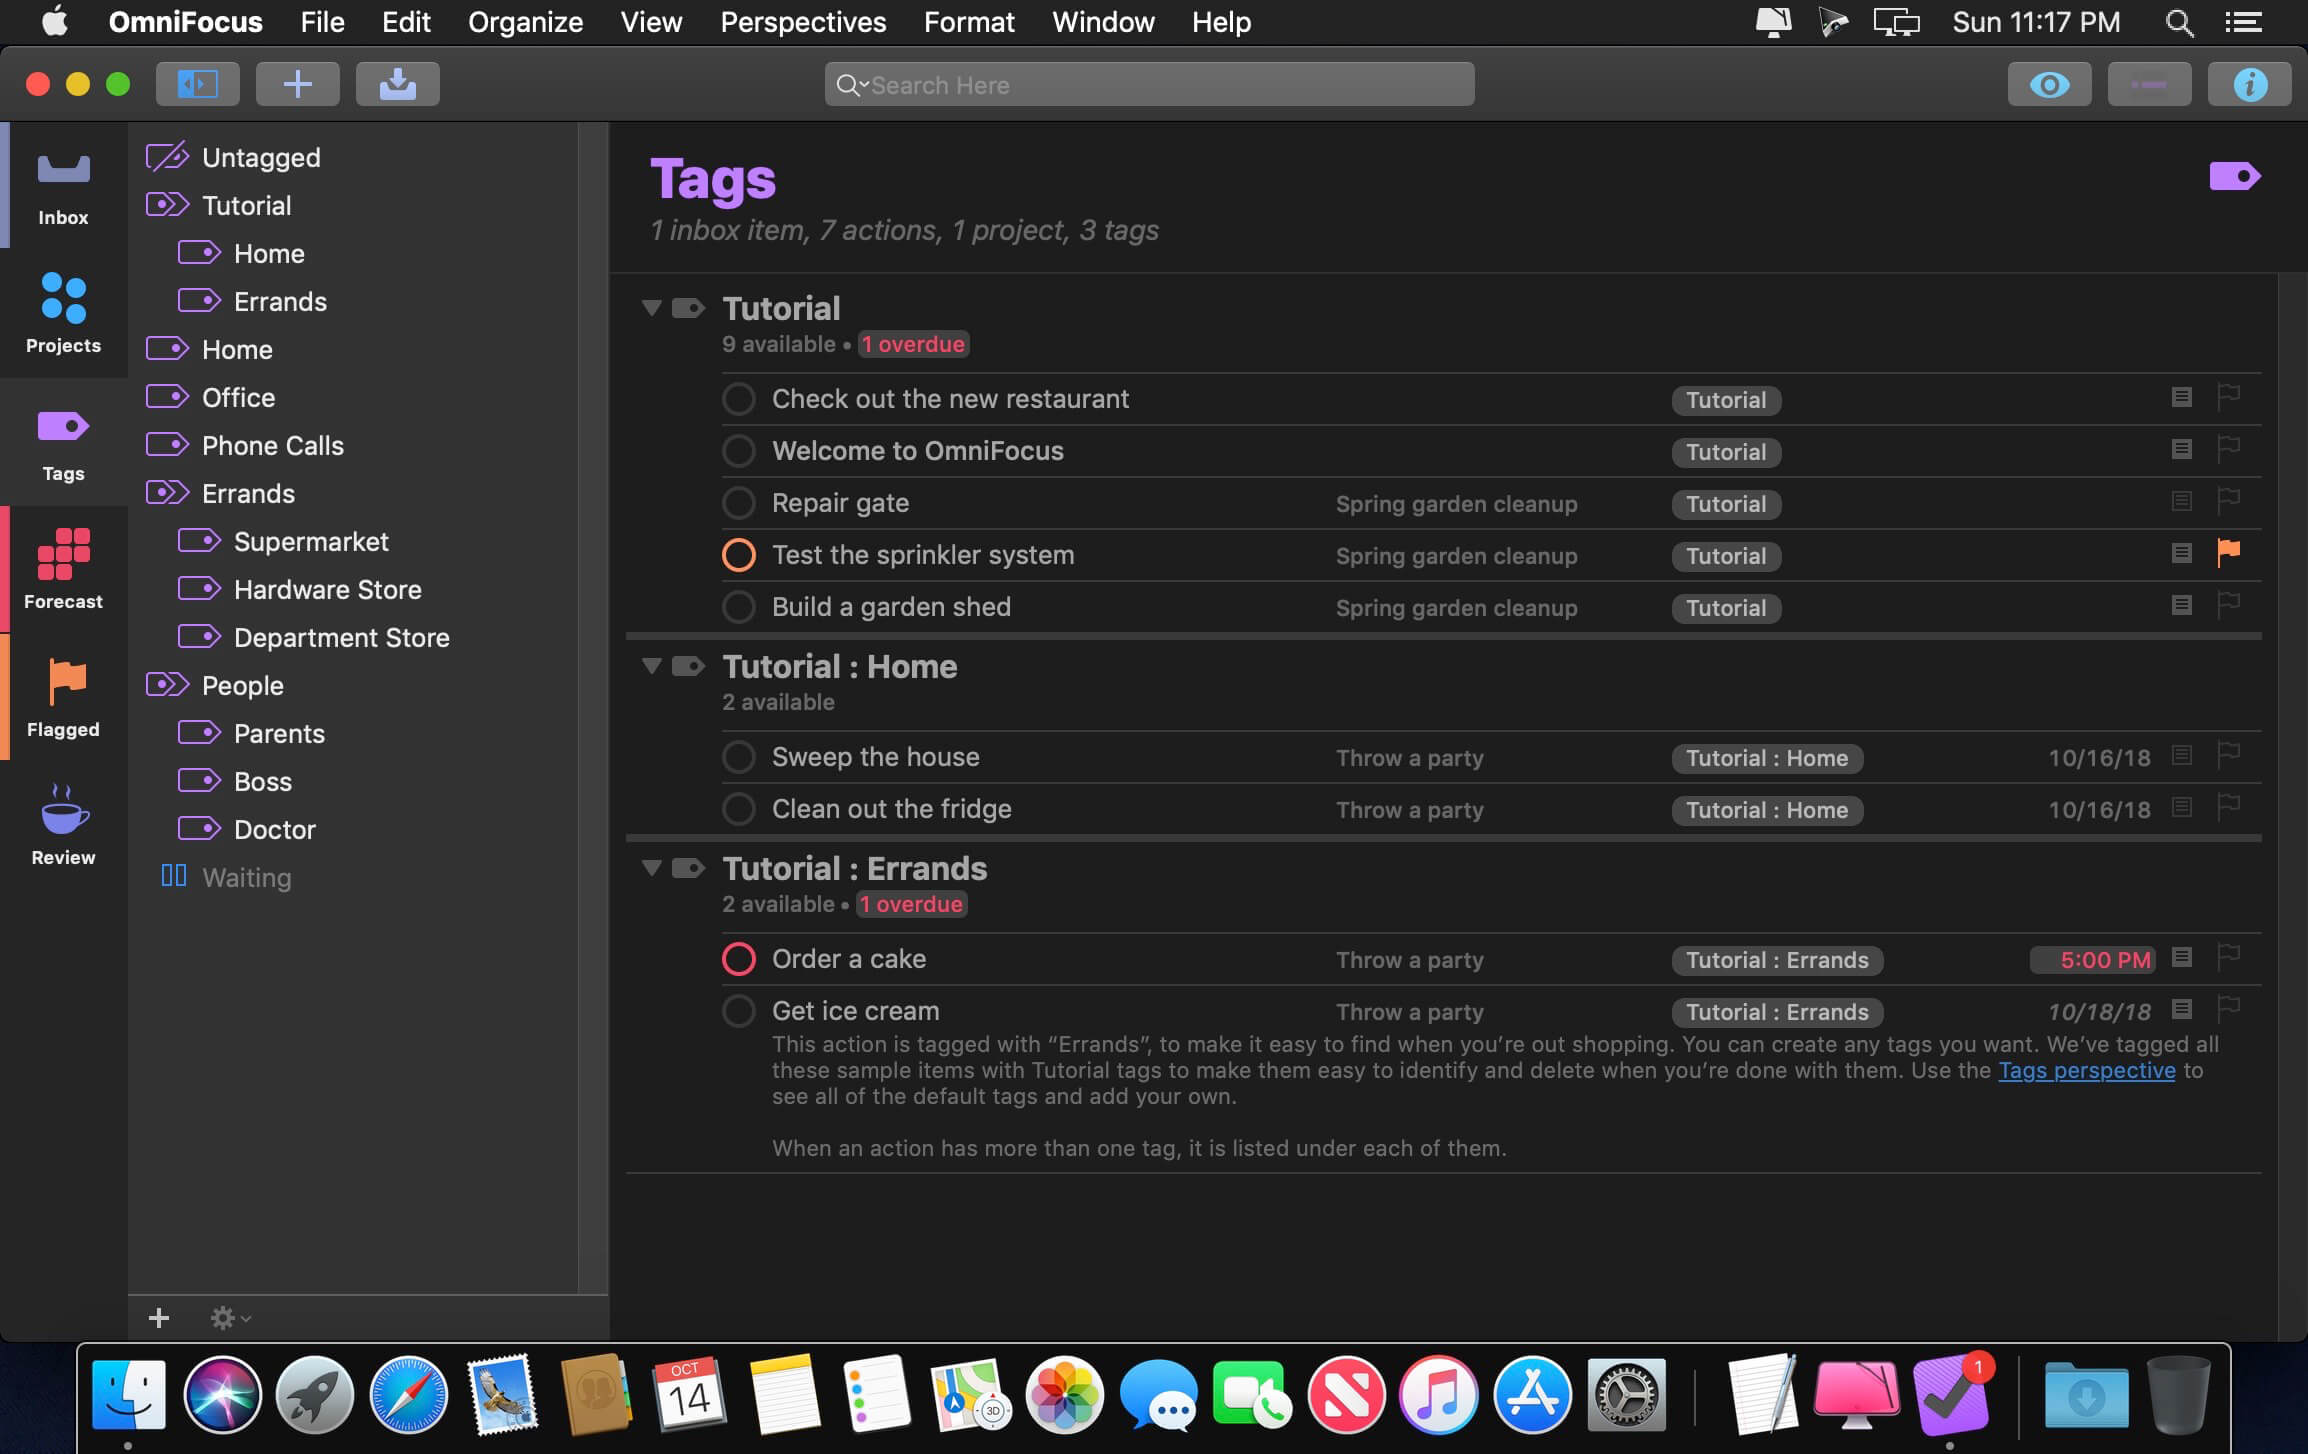This screenshot has height=1454, width=2308.
Task: Click inside the Search Here field
Action: click(x=1148, y=84)
